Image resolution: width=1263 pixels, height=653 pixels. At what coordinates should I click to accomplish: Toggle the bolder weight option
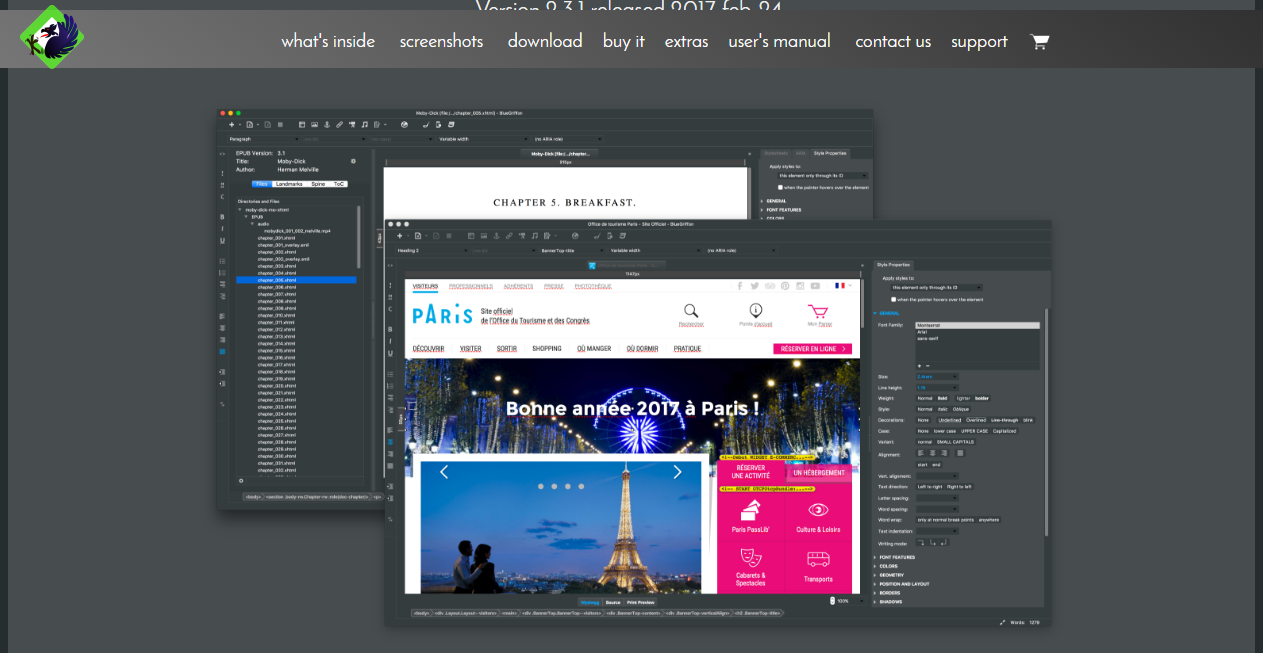pyautogui.click(x=982, y=398)
